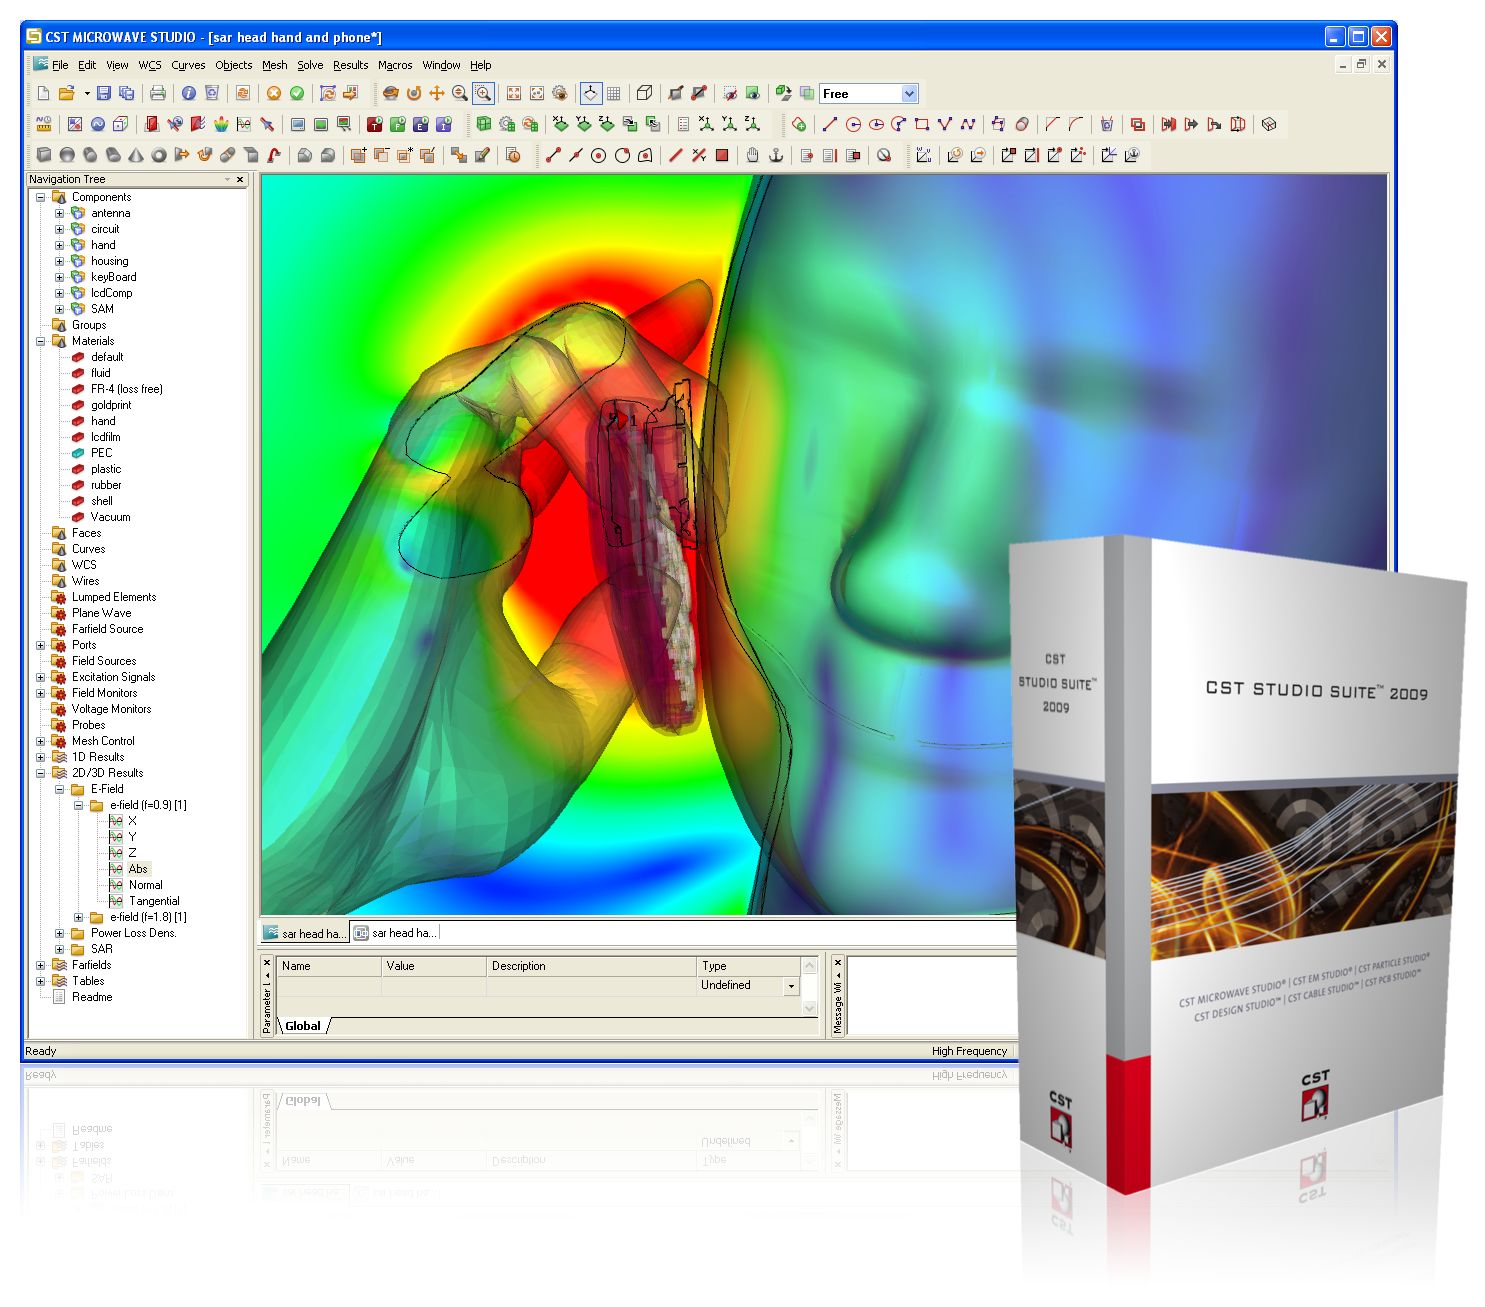The height and width of the screenshot is (1307, 1485).
Task: Activate the Zoom magnifier tool
Action: coord(460,93)
